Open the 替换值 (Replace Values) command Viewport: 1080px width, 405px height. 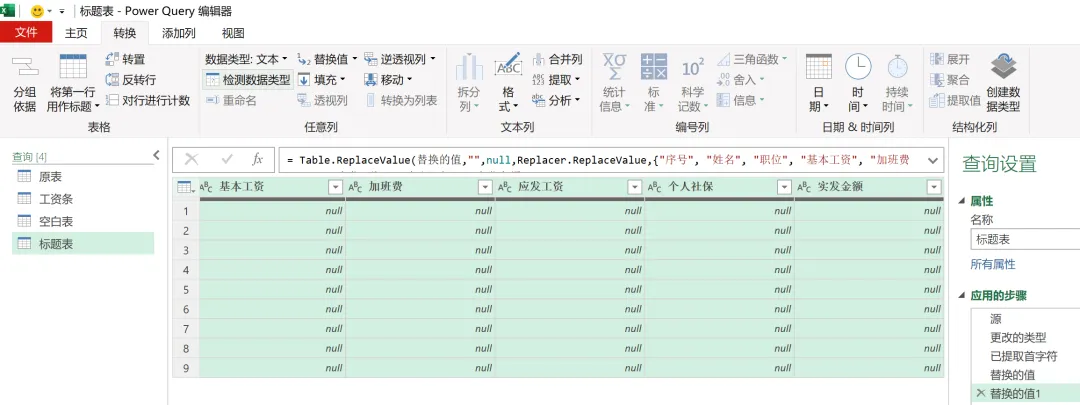[326, 59]
